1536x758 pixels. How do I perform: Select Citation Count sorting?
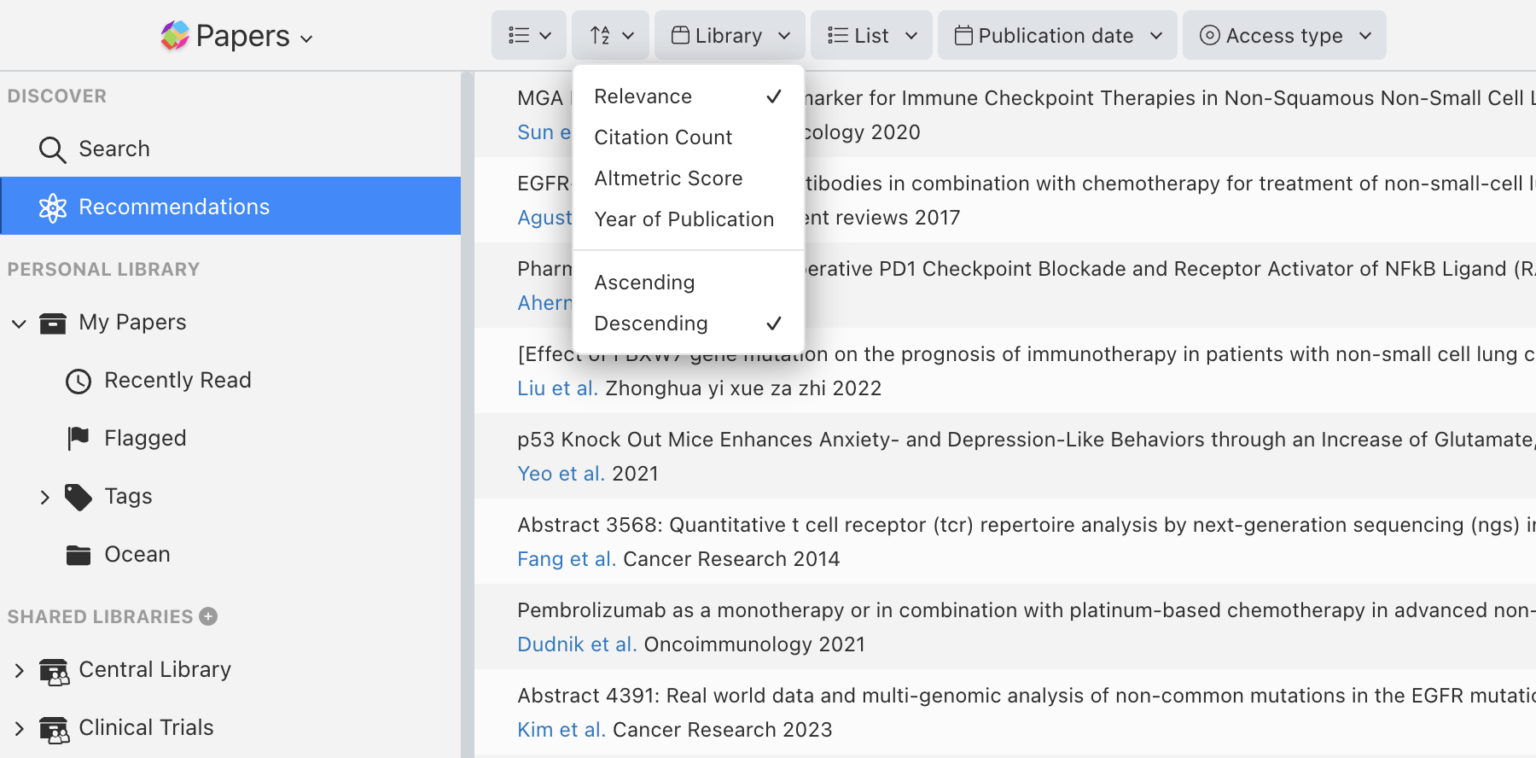point(663,137)
